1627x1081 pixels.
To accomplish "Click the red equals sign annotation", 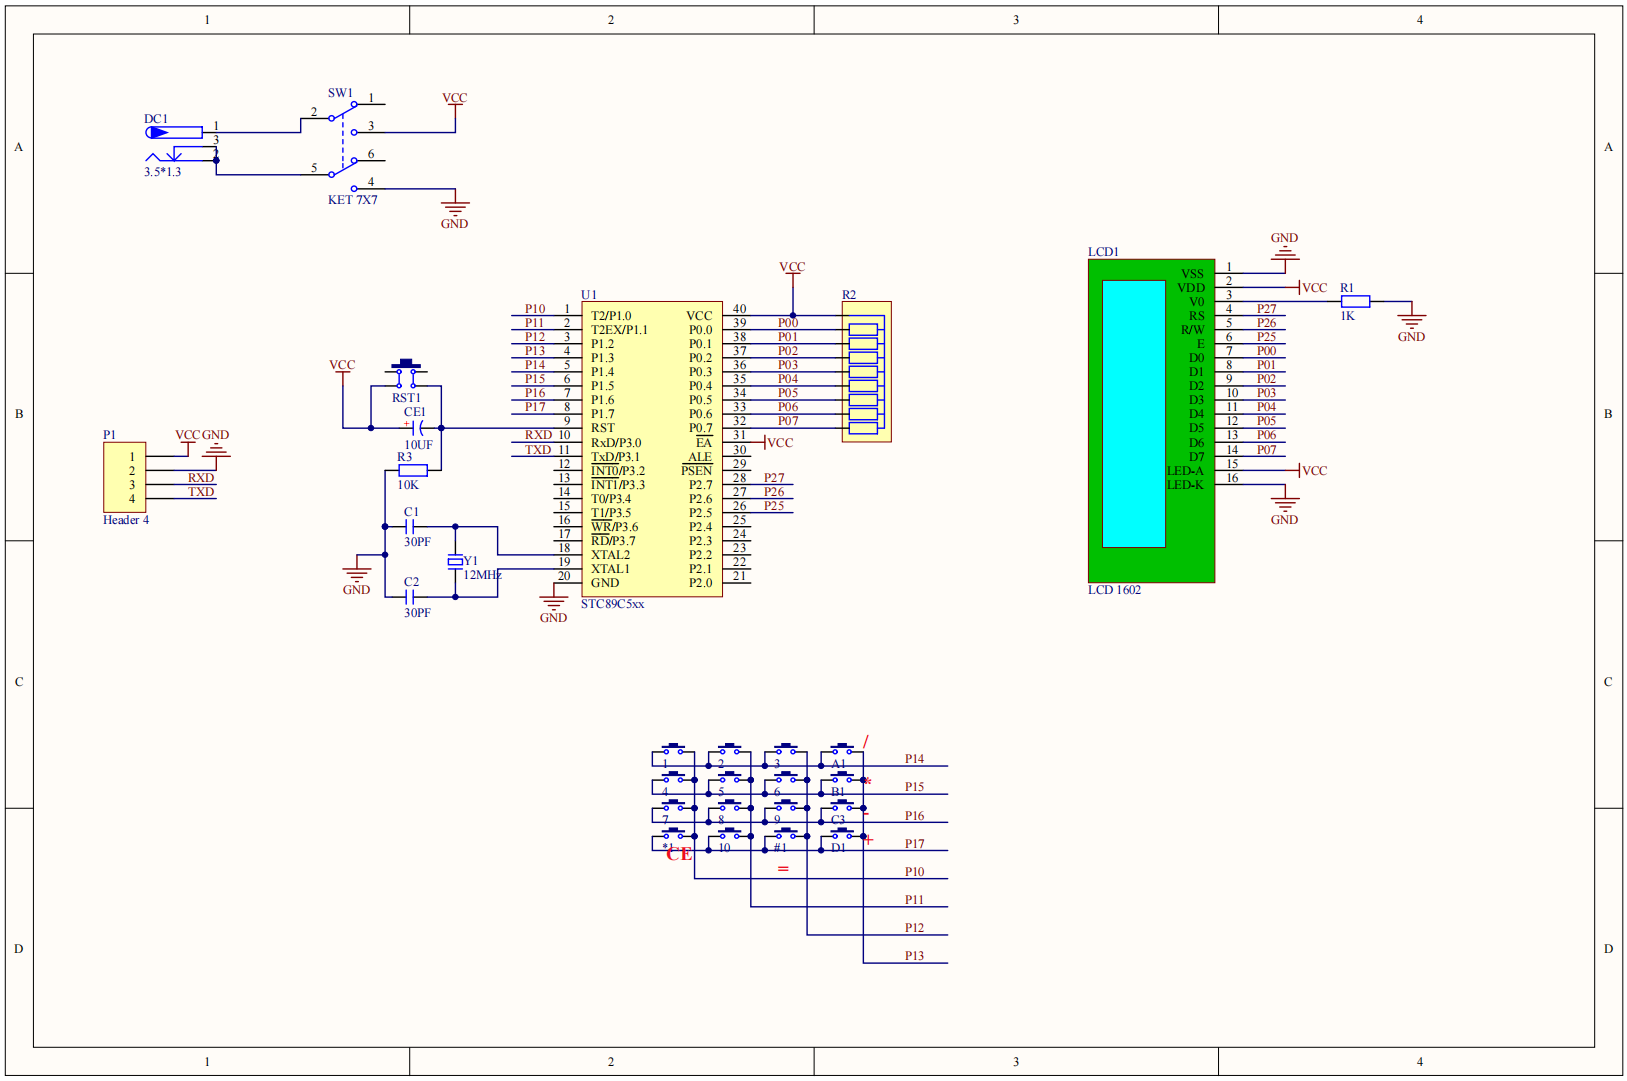I will (x=783, y=869).
